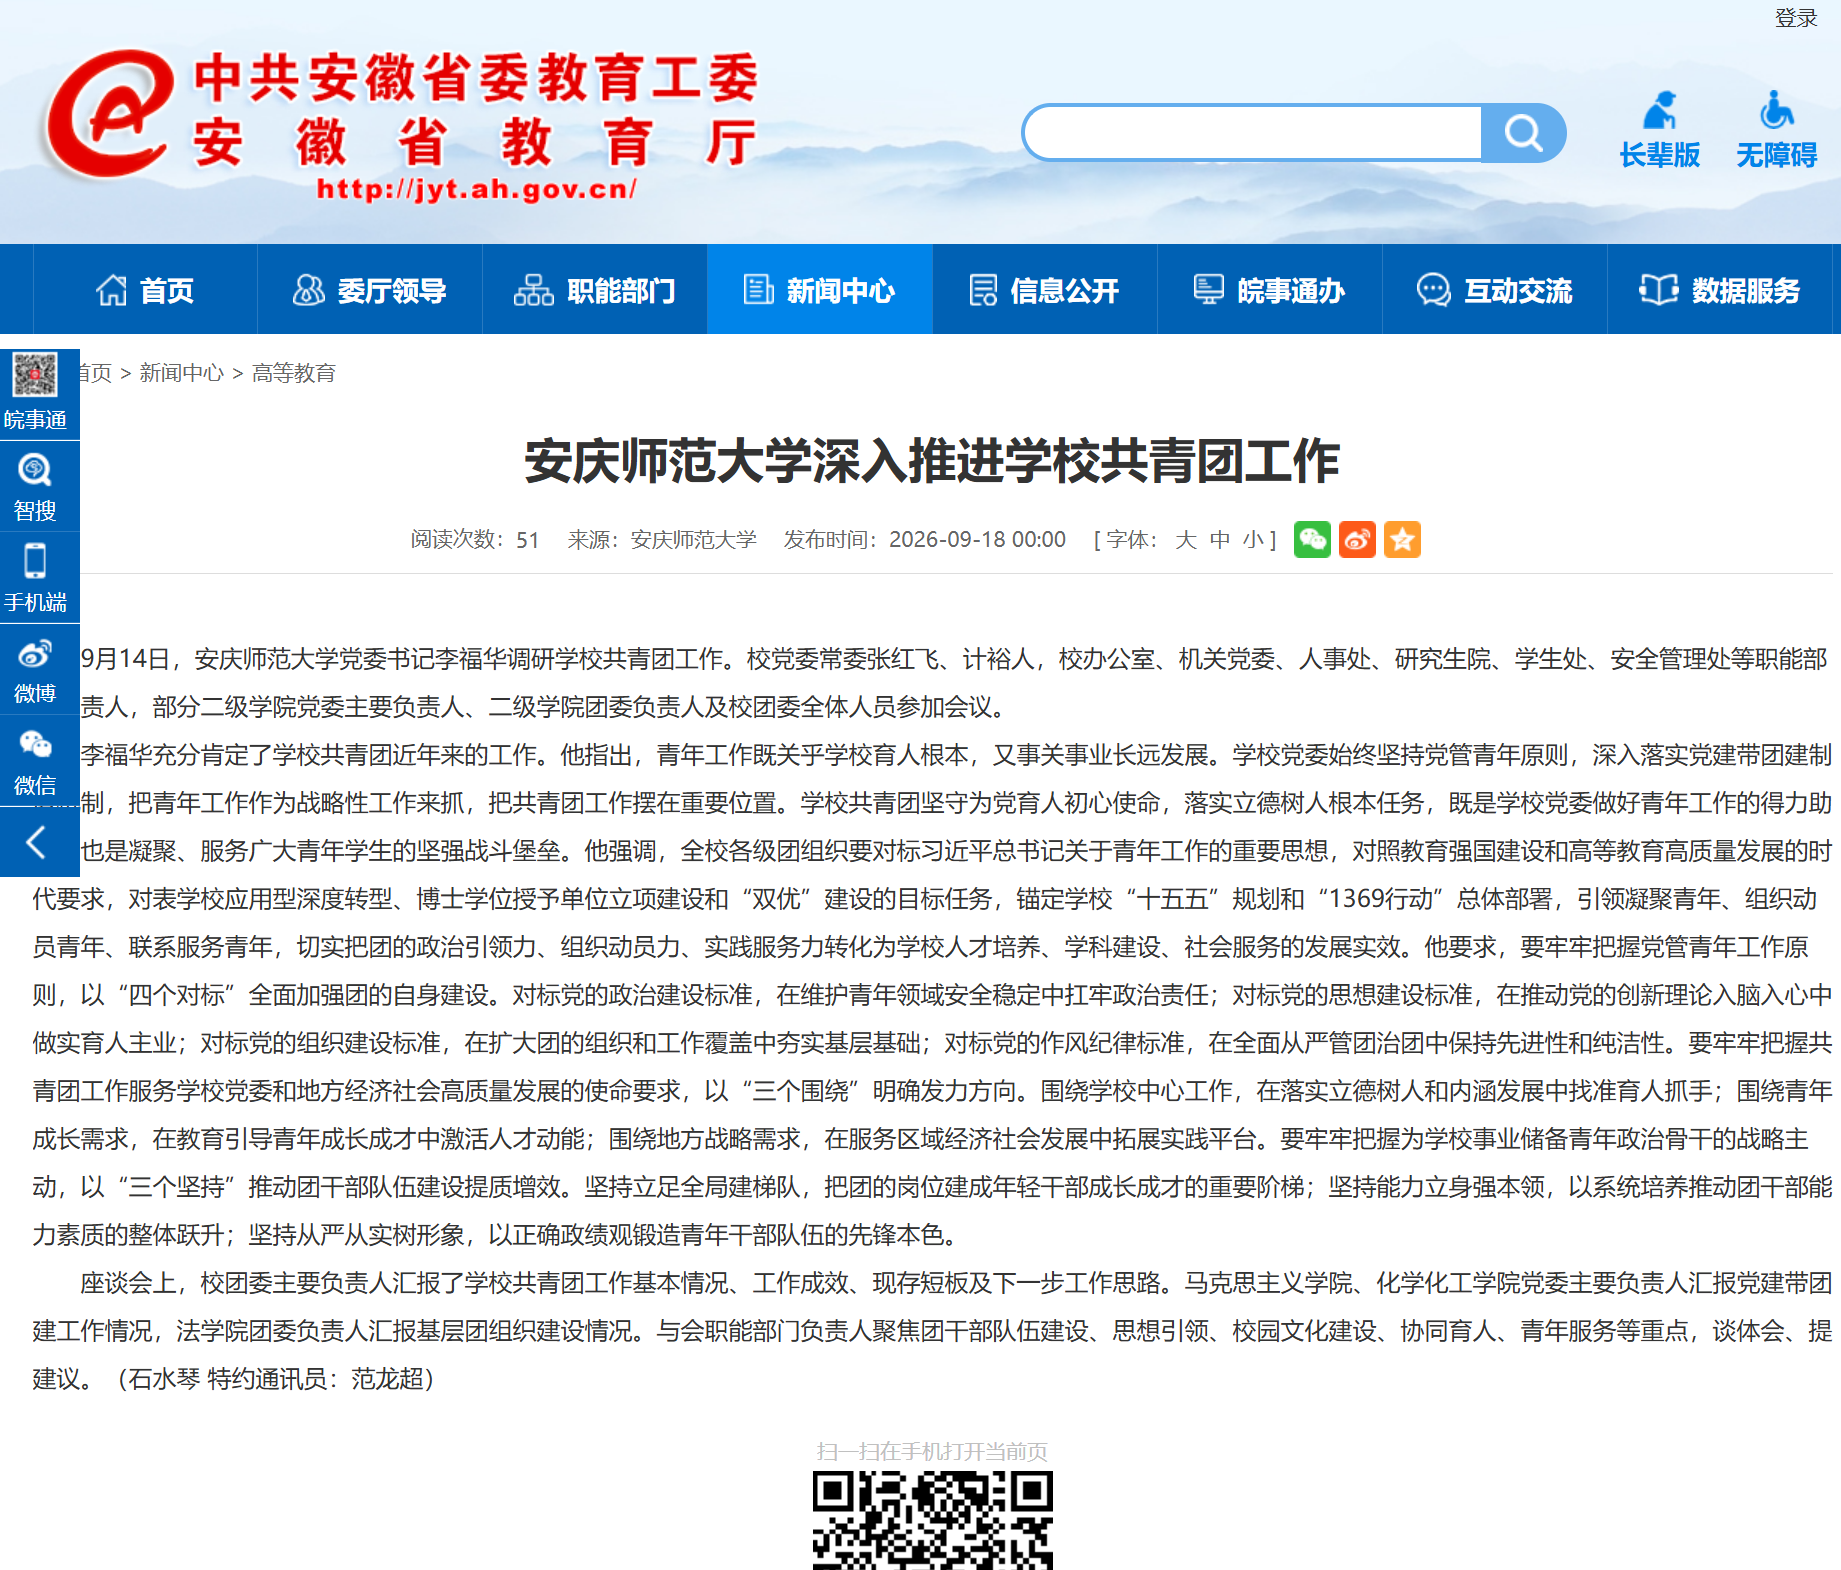This screenshot has width=1841, height=1570.
Task: Click the 登录 login link
Action: pos(1796,18)
